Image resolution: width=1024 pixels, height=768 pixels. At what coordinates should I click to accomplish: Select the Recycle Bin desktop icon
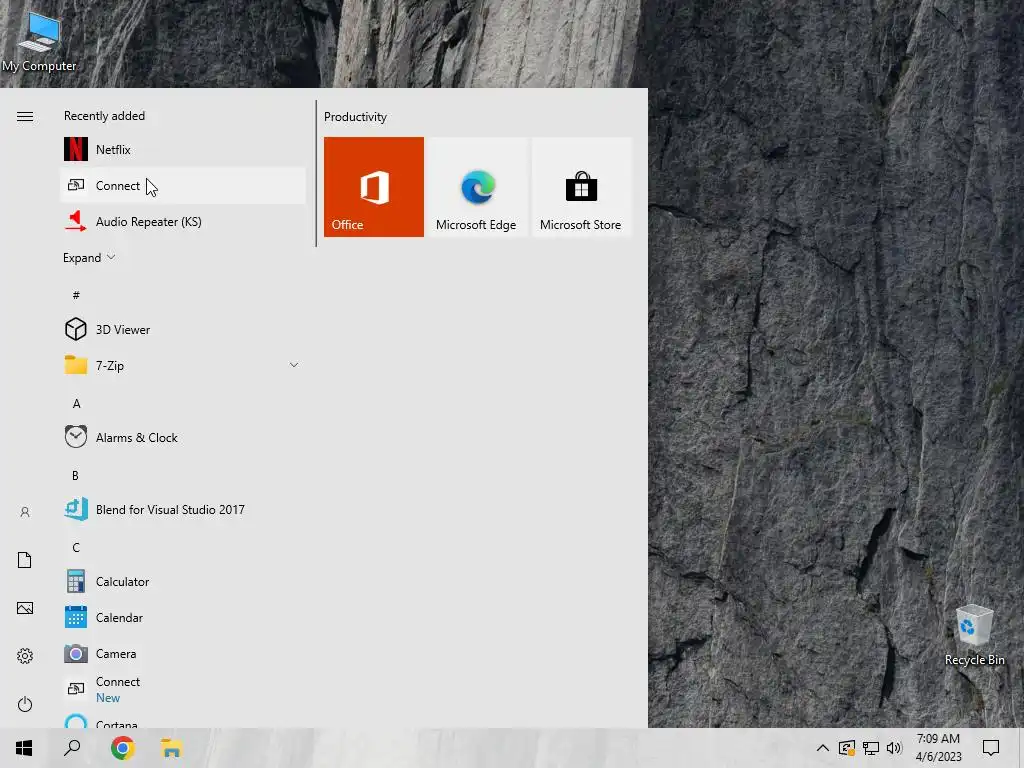coord(974,634)
